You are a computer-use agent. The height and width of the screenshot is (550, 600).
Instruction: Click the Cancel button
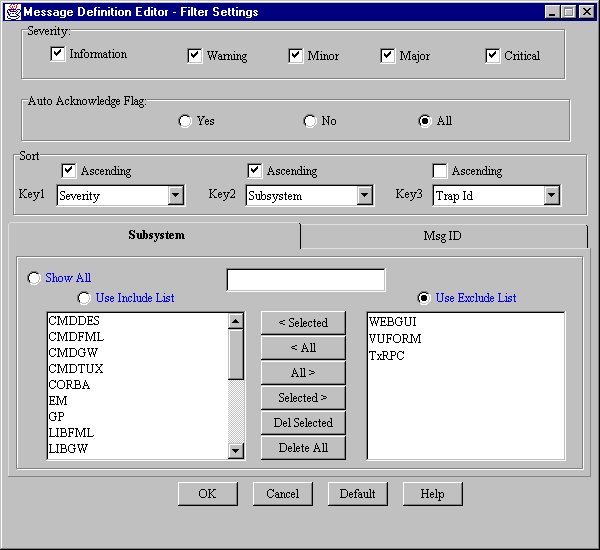pyautogui.click(x=283, y=494)
